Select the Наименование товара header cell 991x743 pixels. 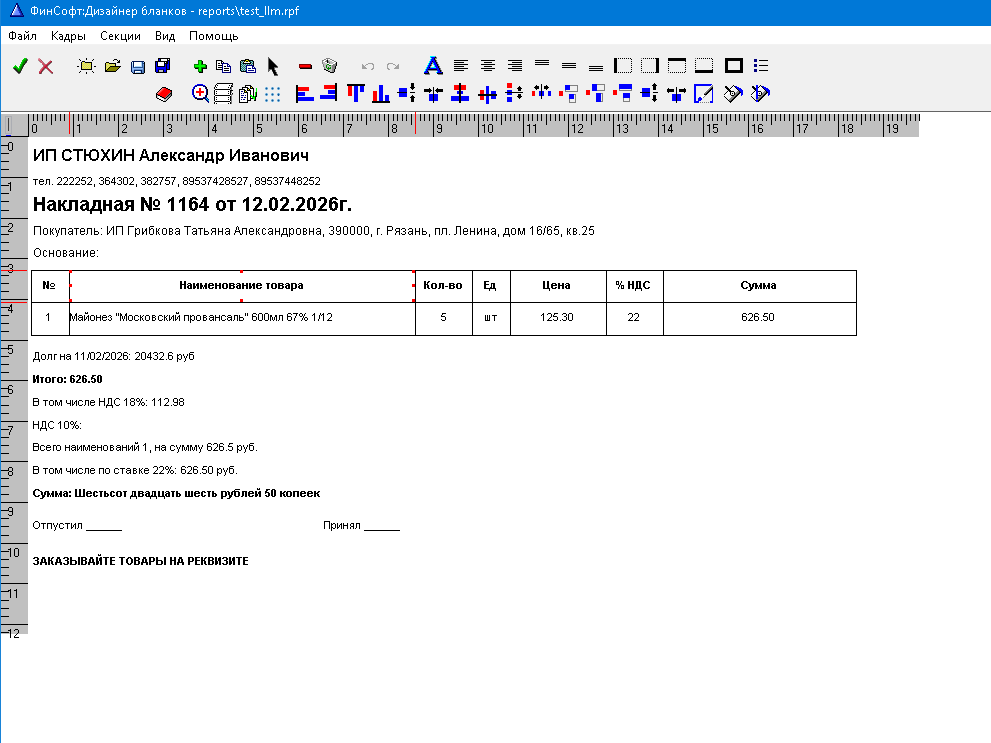point(242,286)
